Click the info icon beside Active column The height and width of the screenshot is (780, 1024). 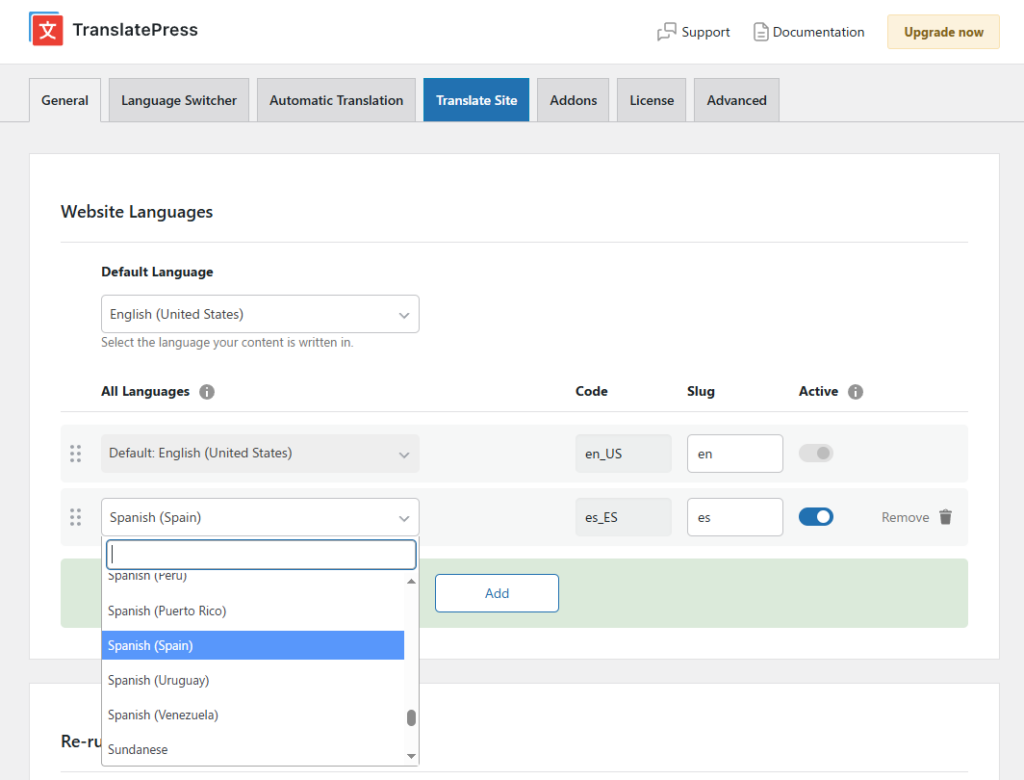[855, 391]
